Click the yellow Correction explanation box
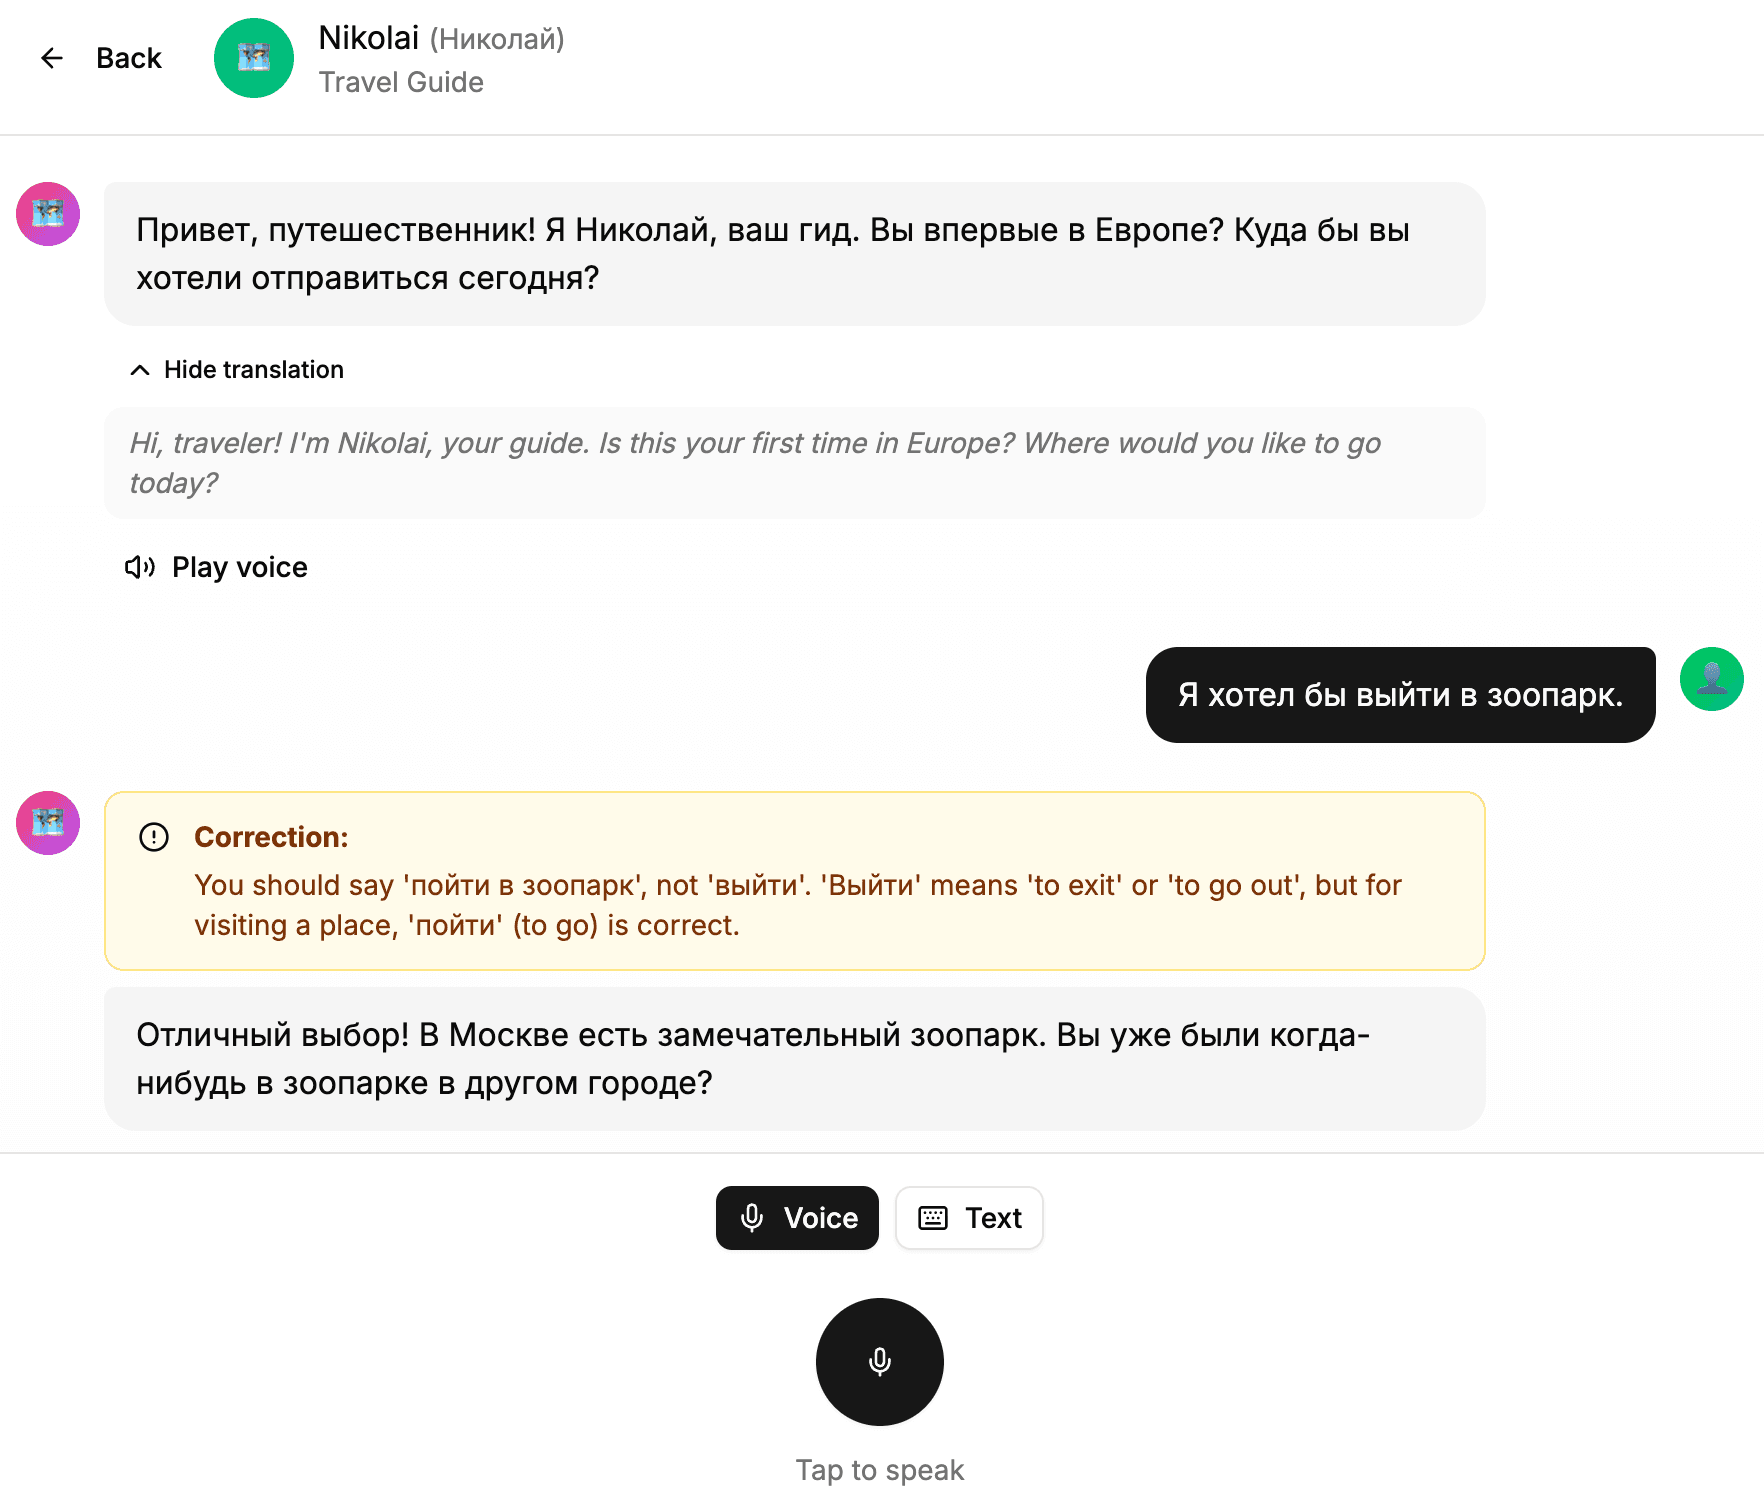Screen dimensions: 1764x1504 coord(794,881)
